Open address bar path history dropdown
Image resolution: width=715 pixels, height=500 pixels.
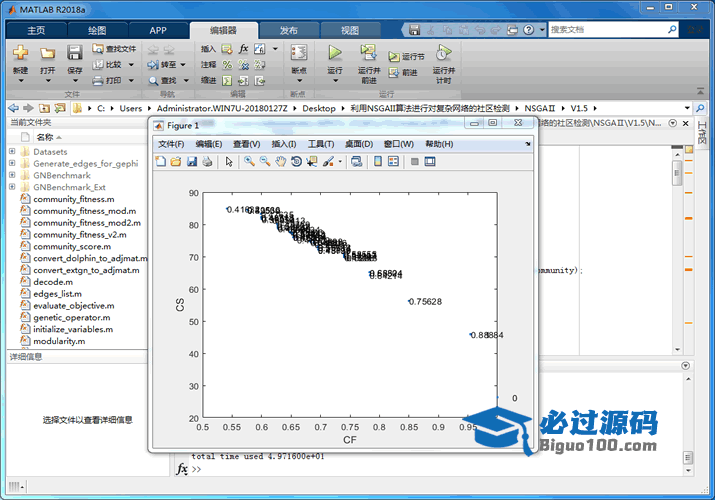point(687,108)
